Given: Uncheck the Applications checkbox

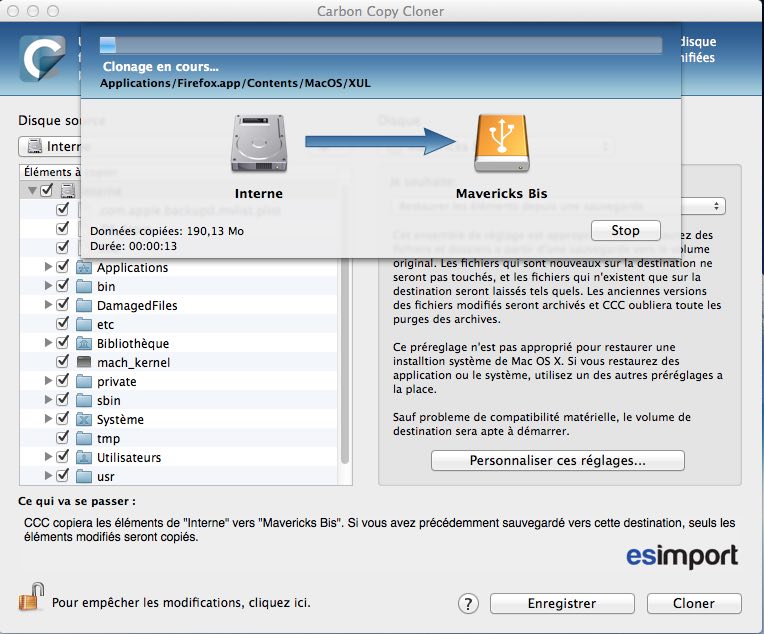Looking at the screenshot, I should point(62,267).
